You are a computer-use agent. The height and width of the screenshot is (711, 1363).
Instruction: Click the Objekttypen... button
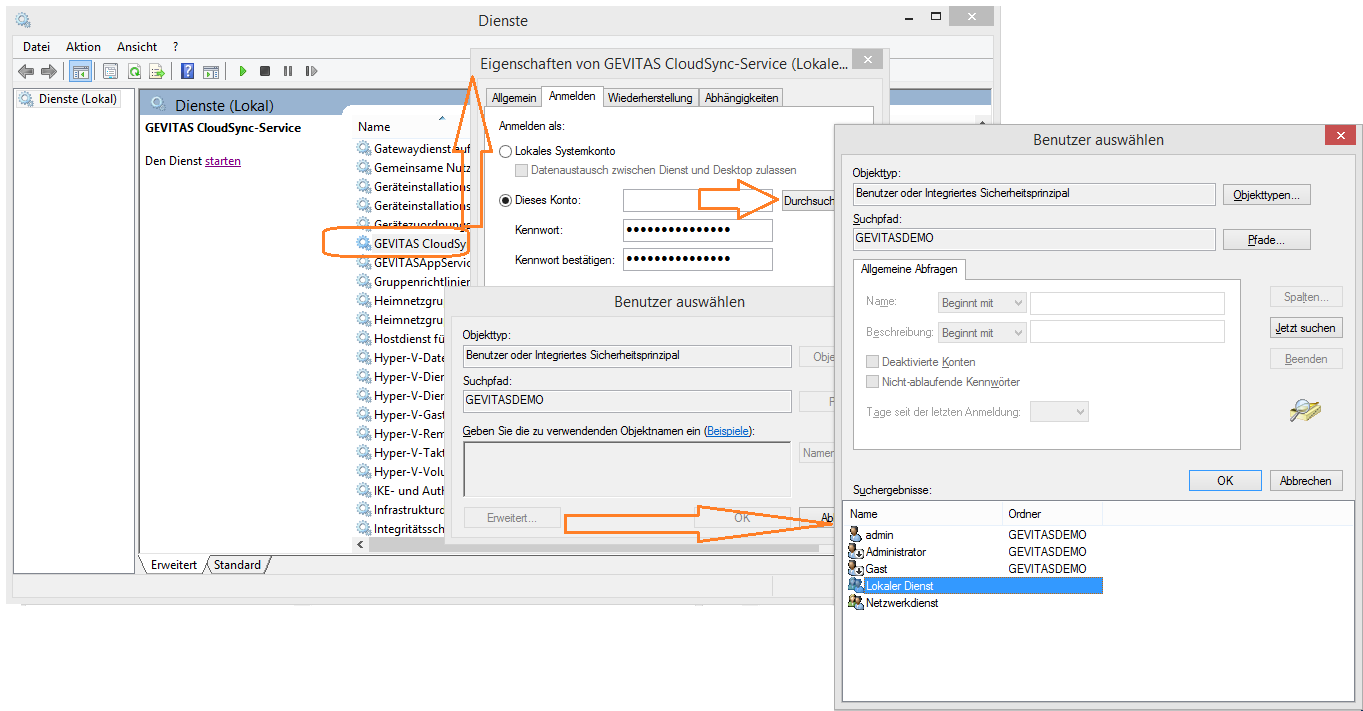1267,195
